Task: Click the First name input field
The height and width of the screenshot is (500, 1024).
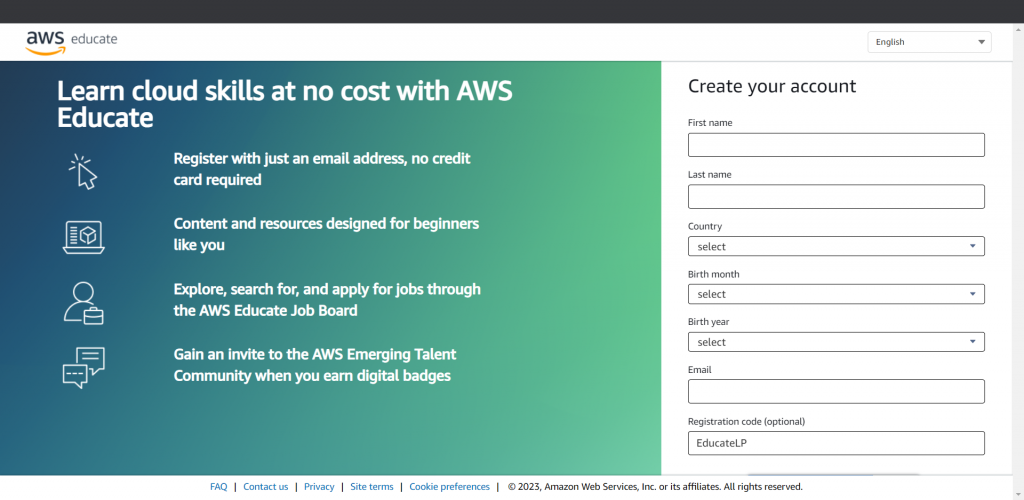Action: (836, 145)
